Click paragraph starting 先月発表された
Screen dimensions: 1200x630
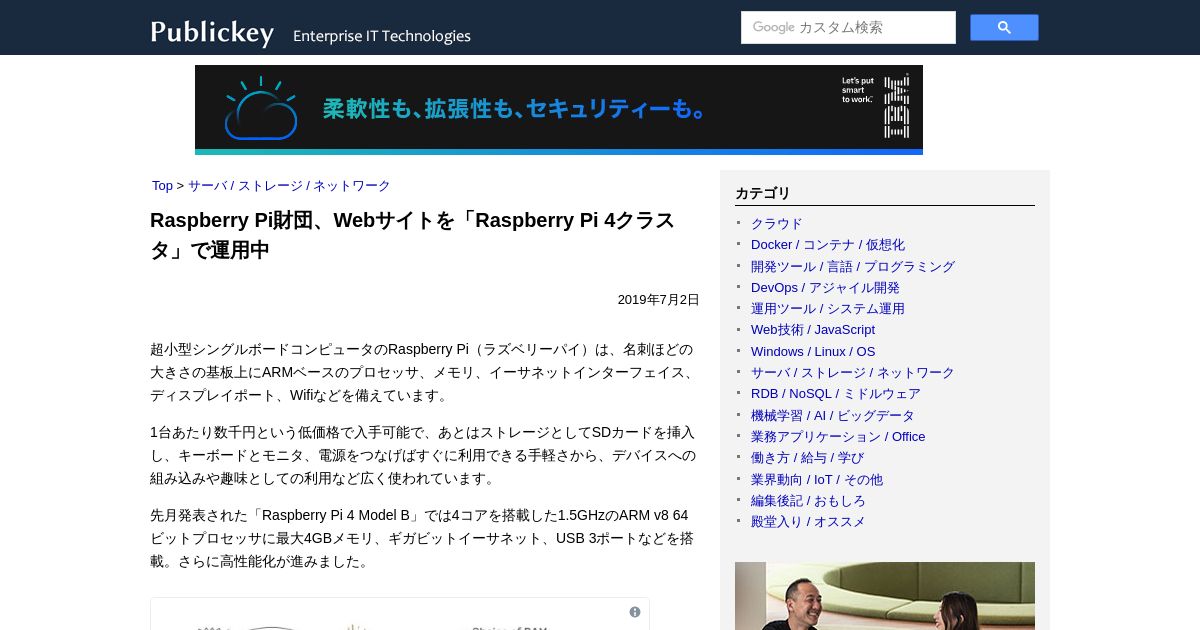[x=424, y=538]
